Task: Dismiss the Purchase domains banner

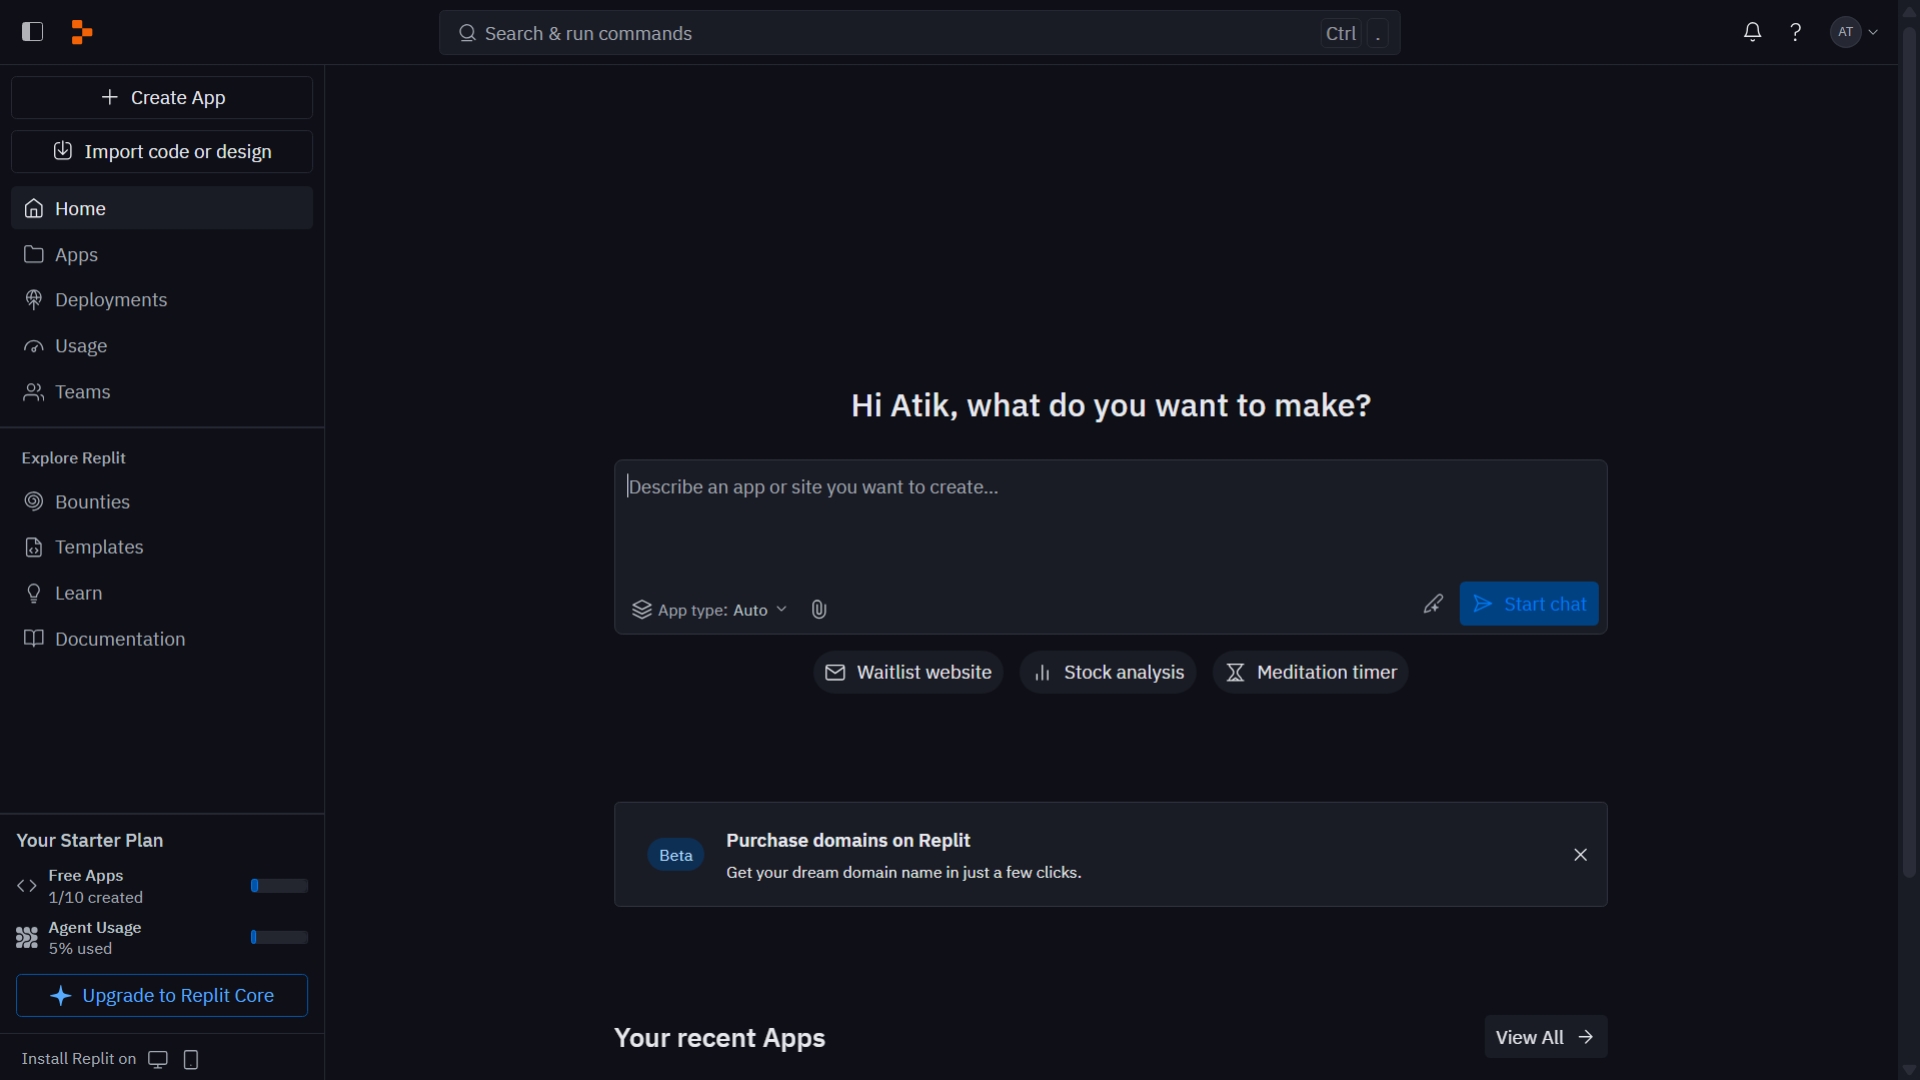Action: [1580, 855]
